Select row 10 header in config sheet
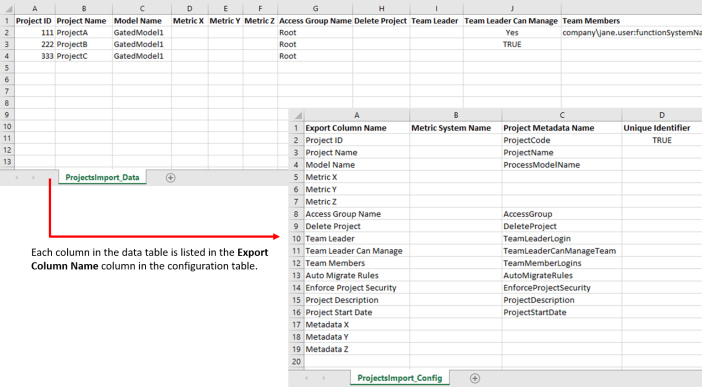 pos(296,239)
